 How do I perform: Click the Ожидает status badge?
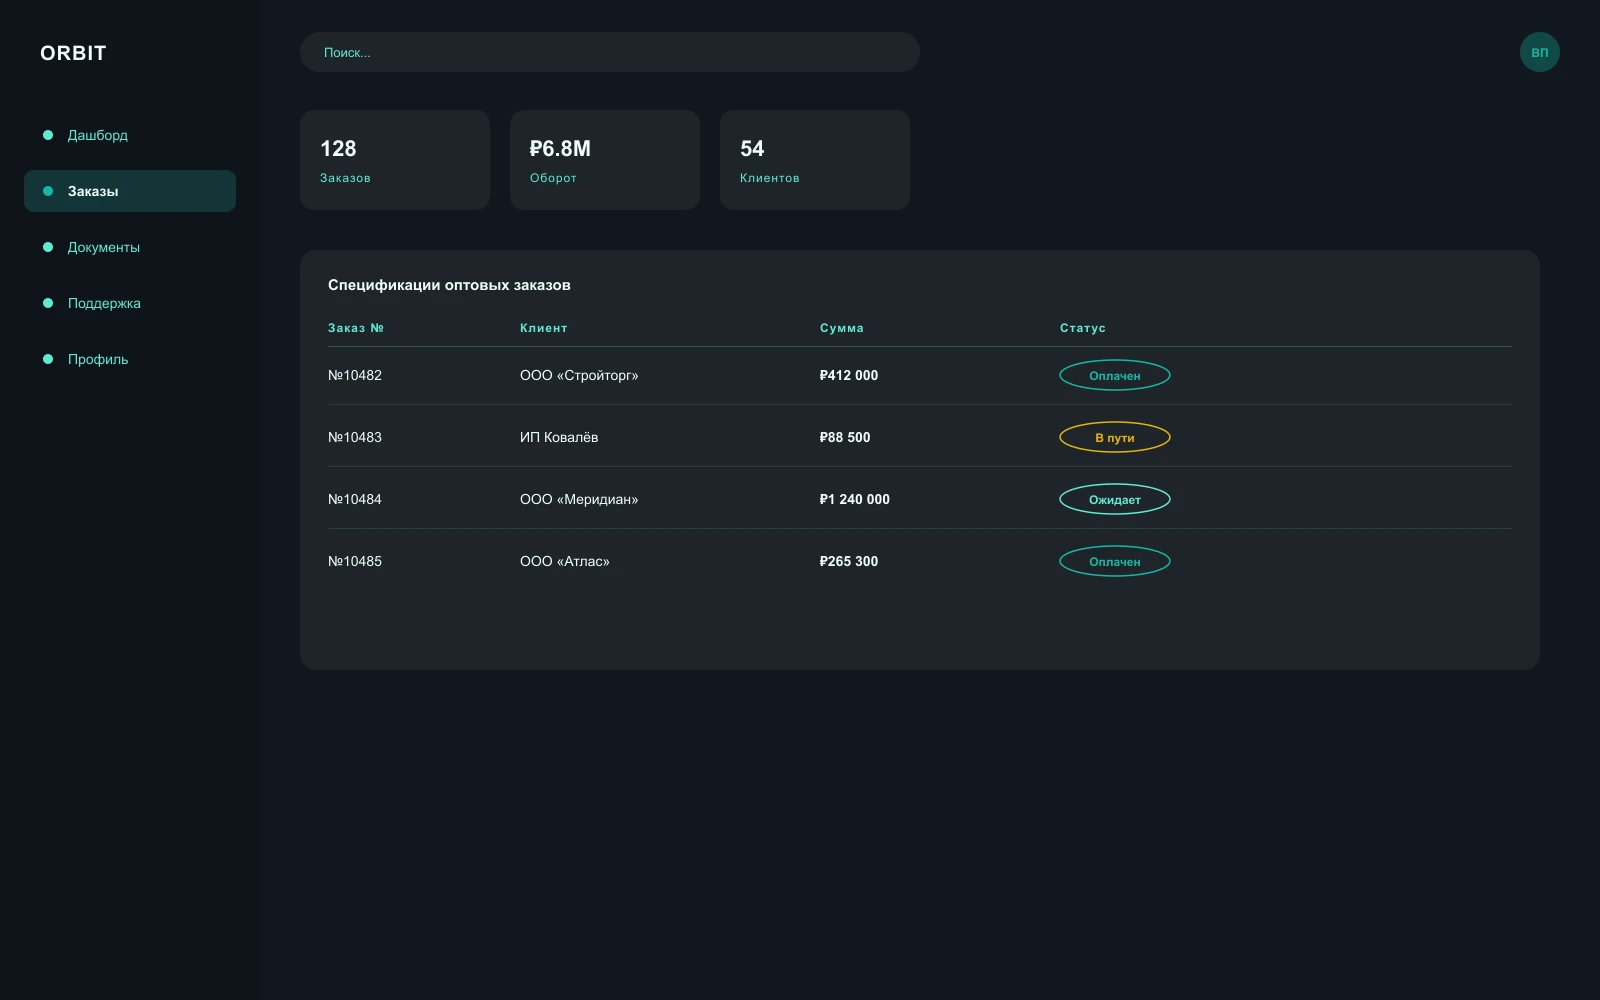pos(1115,499)
